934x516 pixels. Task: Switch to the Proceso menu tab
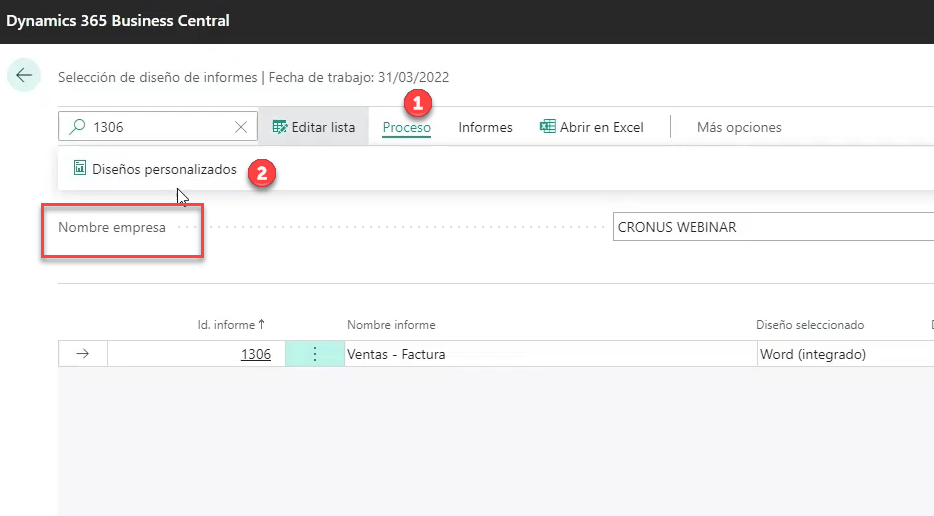(406, 127)
